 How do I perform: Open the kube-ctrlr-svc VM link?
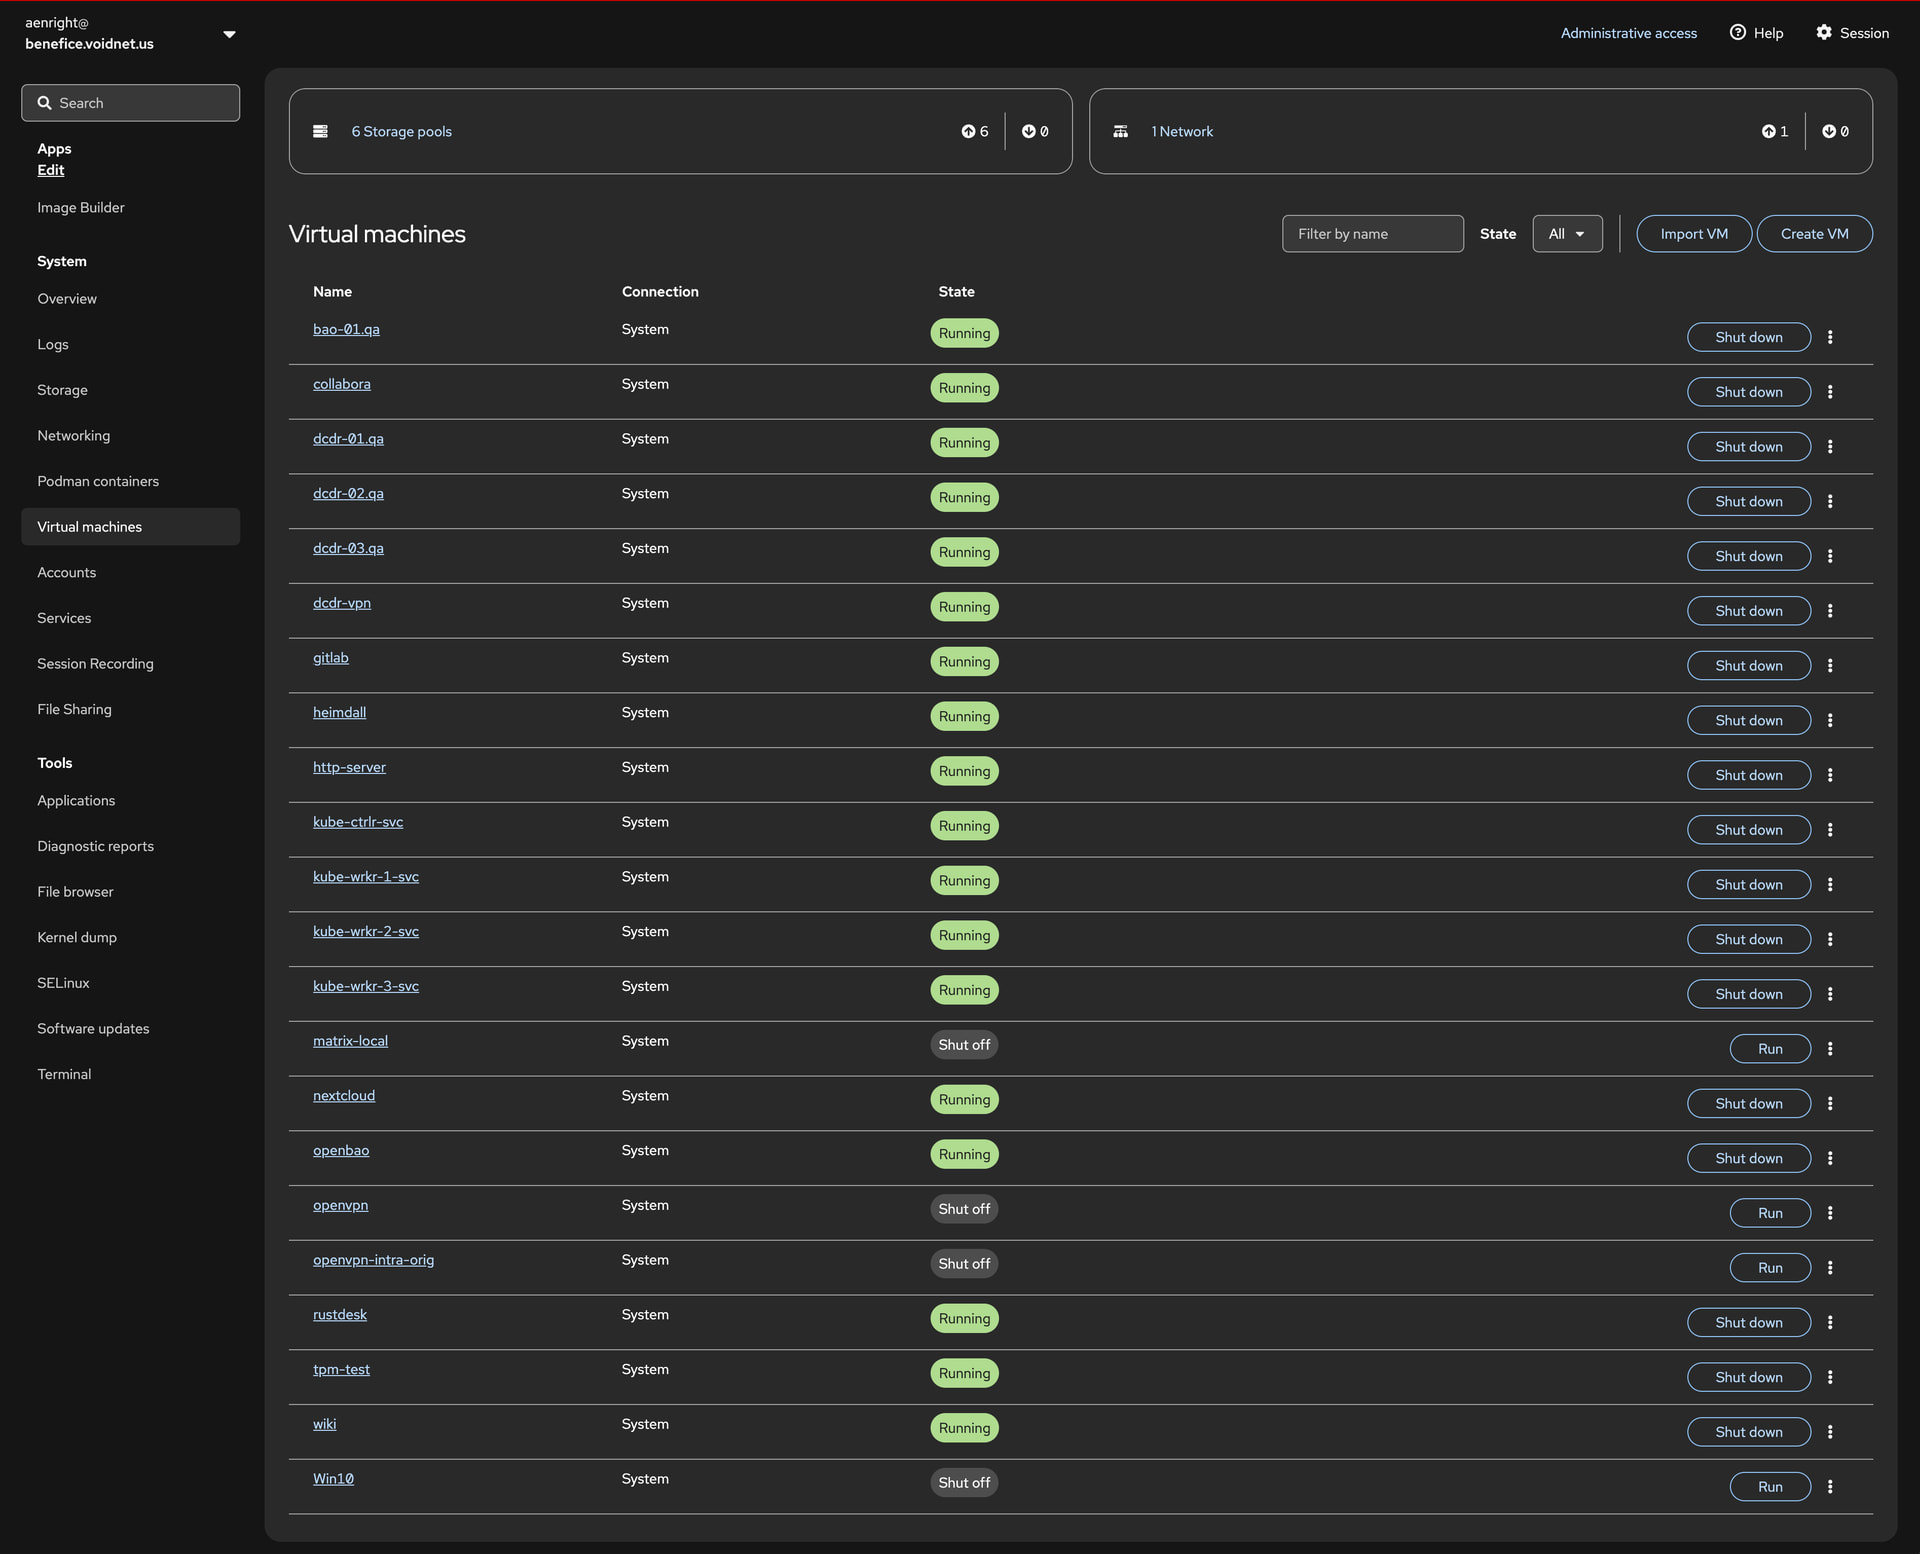click(358, 822)
